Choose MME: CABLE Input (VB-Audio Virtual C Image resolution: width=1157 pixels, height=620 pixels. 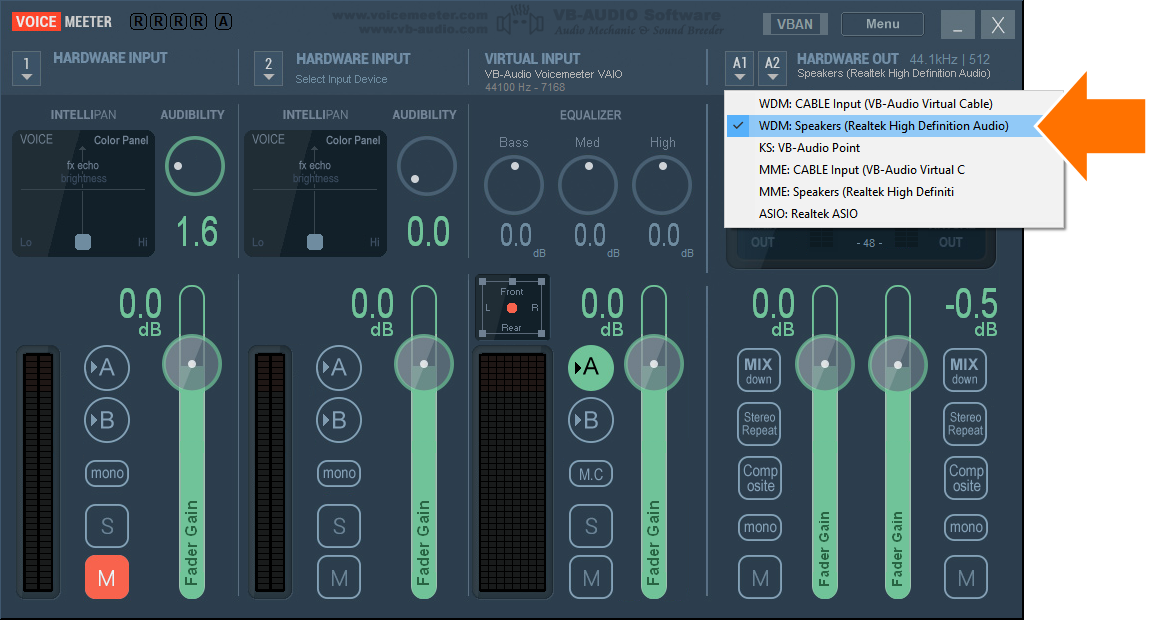point(894,170)
